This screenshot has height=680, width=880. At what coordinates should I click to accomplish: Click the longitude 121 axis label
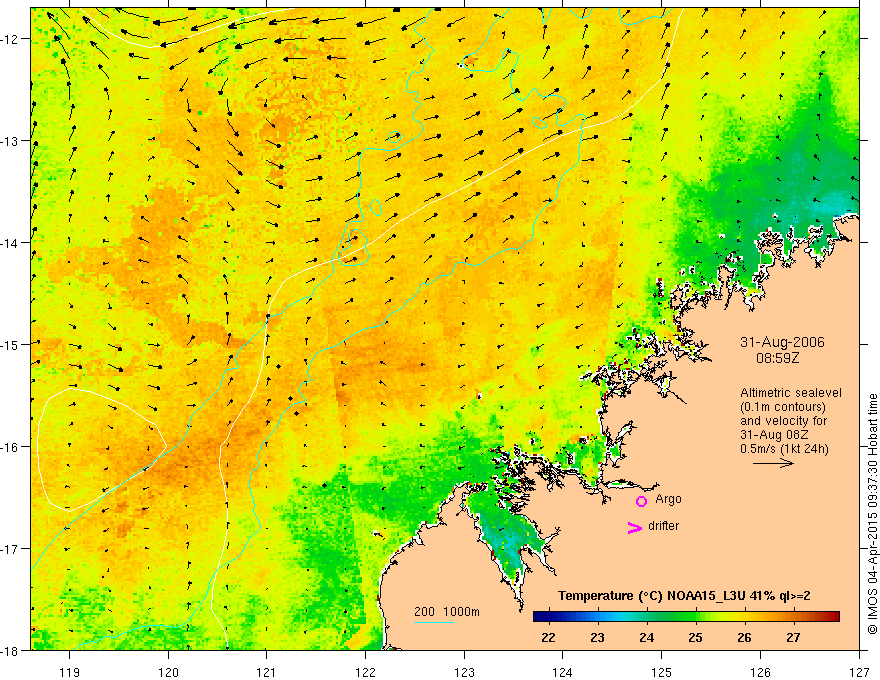(267, 672)
